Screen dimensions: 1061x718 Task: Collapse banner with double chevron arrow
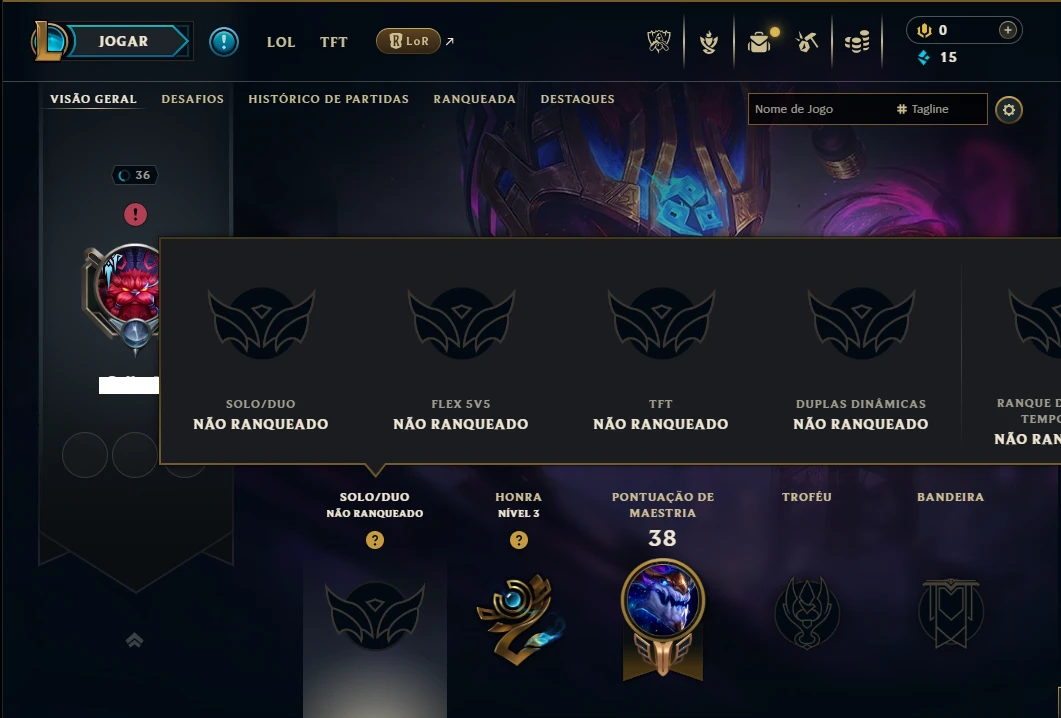135,640
